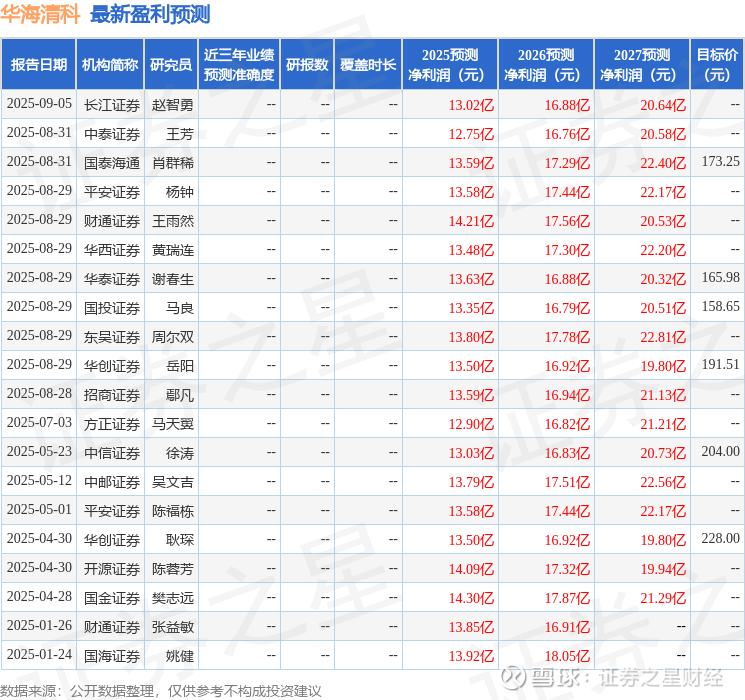Screen dimensions: 745x700
Task: Select the 2027预测净利润 column header
Action: coord(642,65)
